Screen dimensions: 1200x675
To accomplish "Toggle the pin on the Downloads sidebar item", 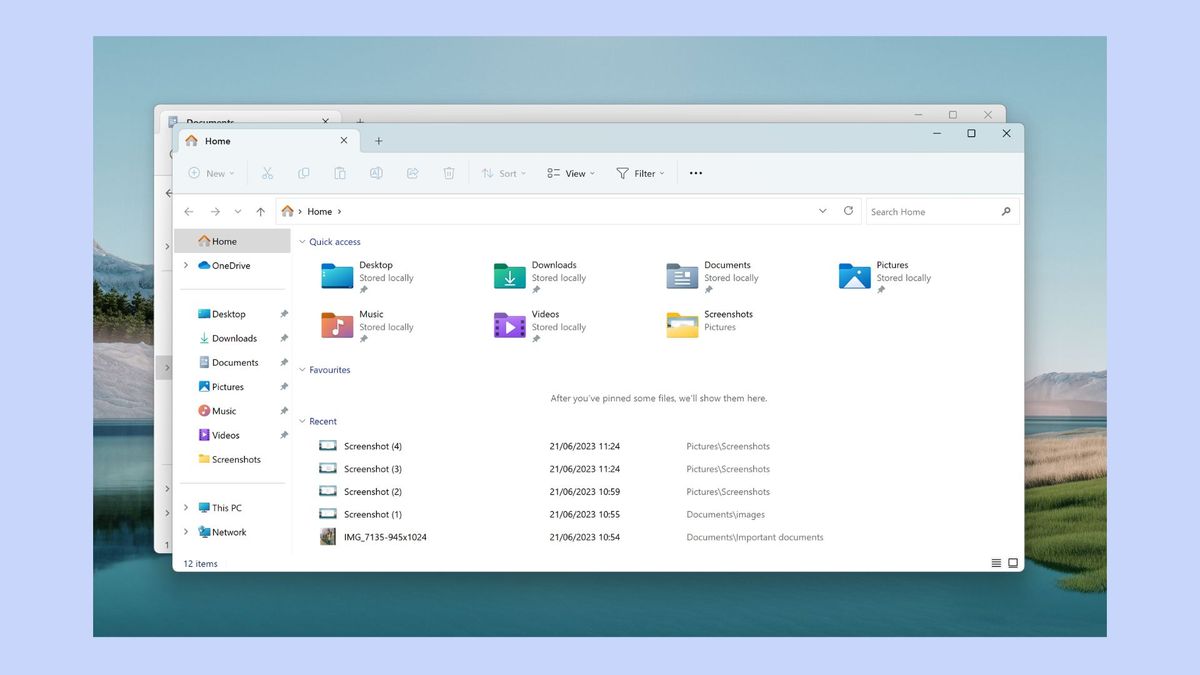I will point(284,338).
